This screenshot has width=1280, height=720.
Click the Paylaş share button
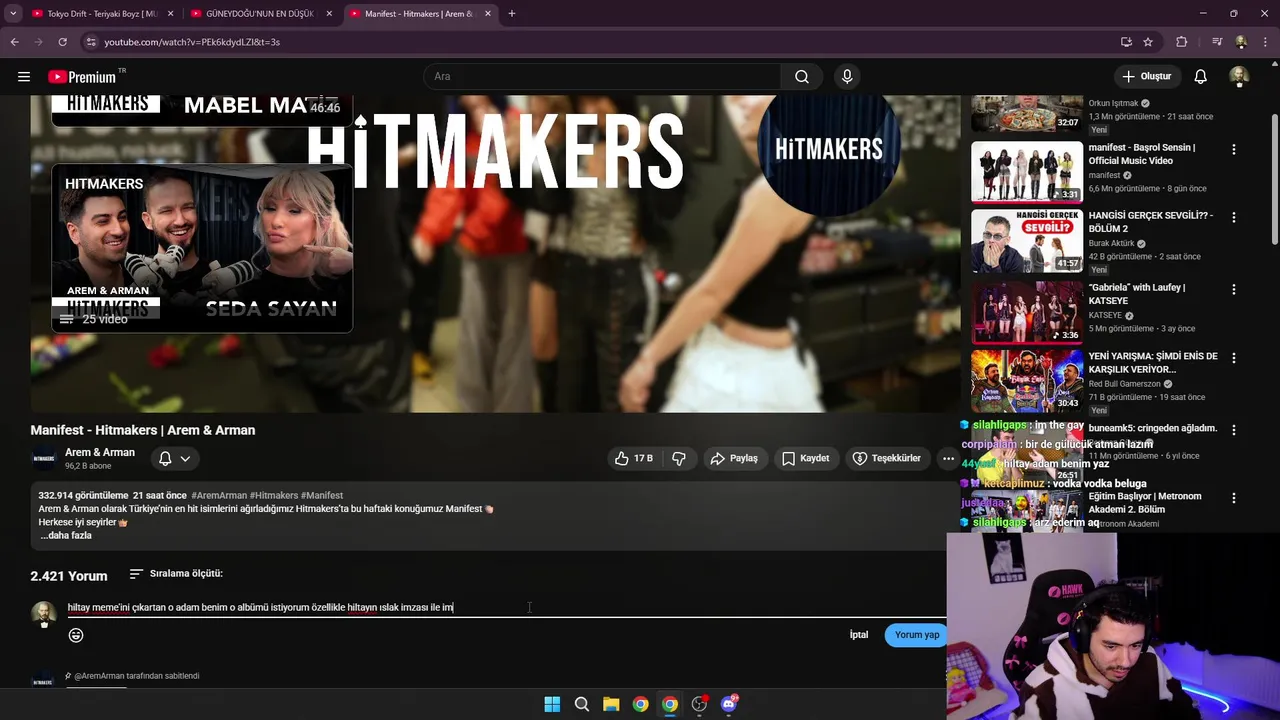click(x=734, y=458)
